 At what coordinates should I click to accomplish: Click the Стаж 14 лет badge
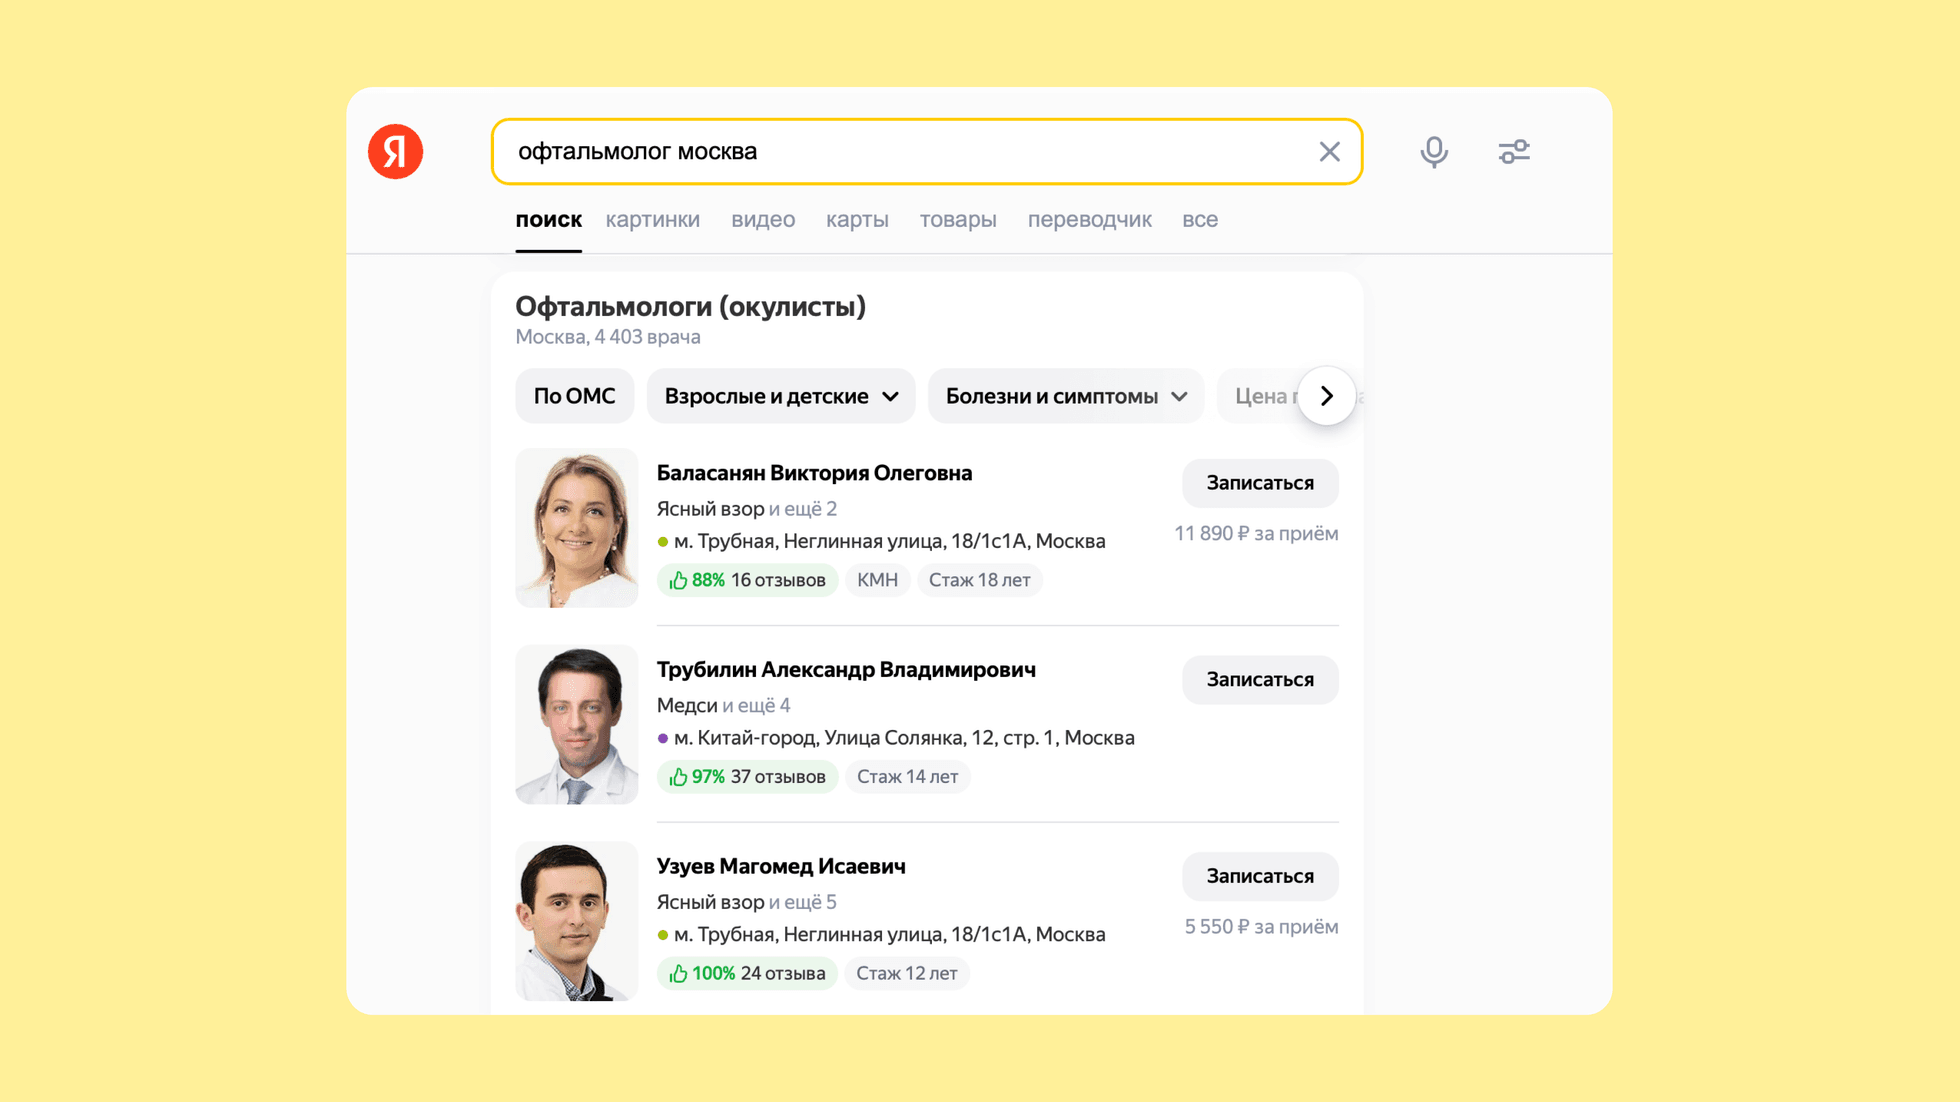pyautogui.click(x=907, y=777)
